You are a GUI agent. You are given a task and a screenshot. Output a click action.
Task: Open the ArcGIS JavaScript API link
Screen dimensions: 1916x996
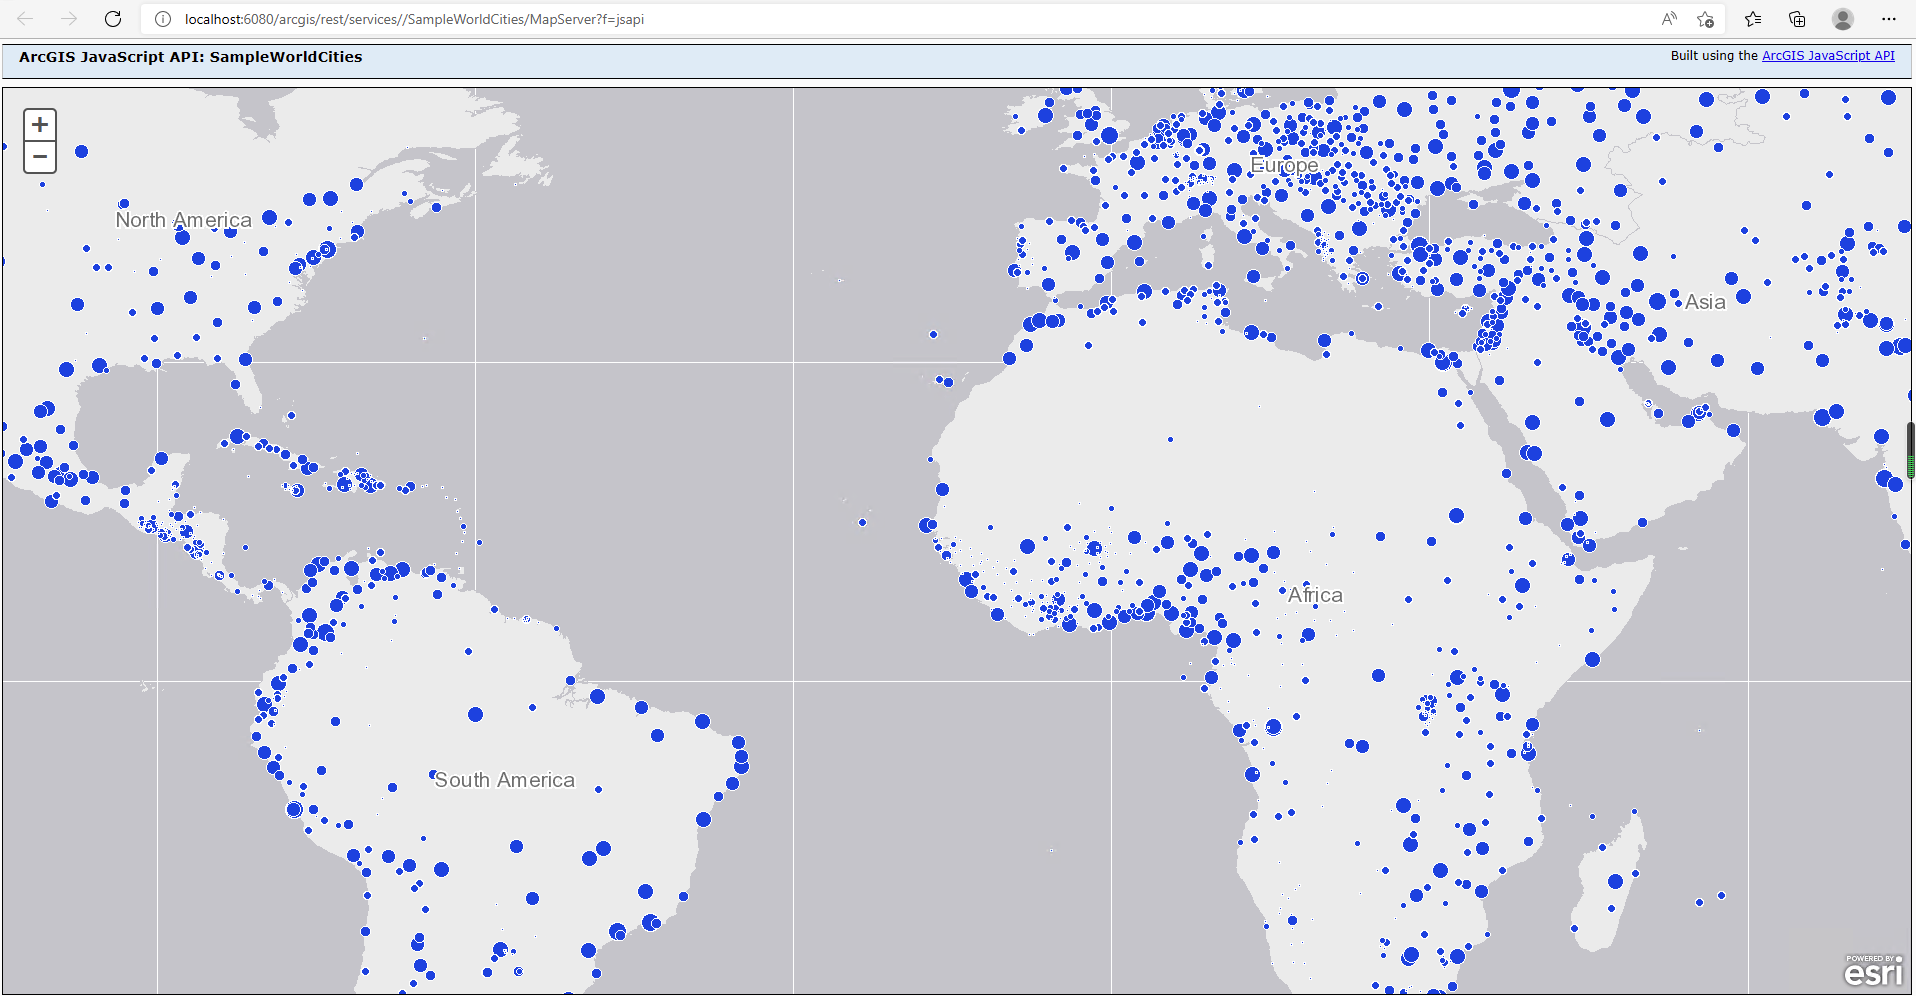tap(1828, 56)
